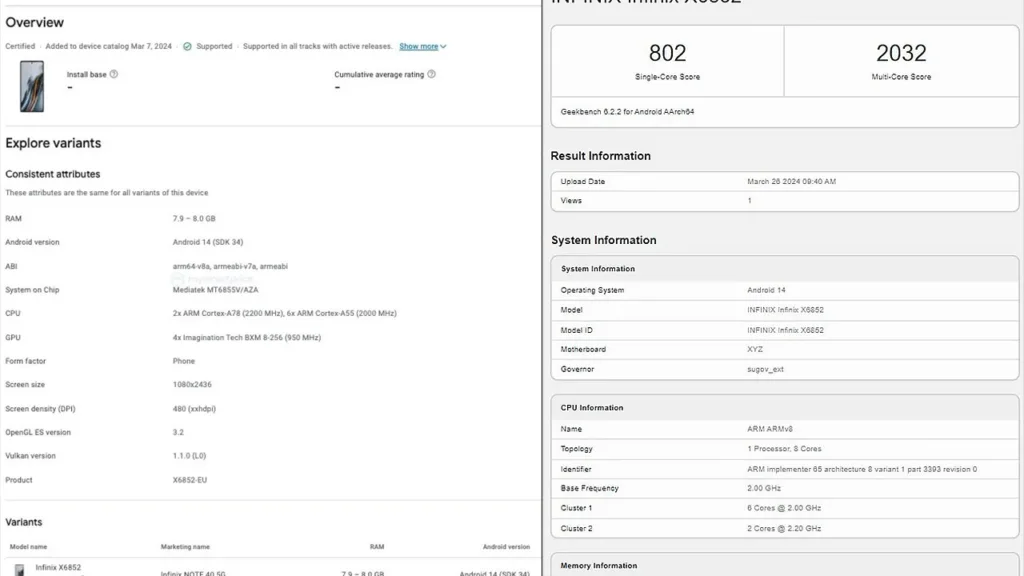Select the CPU Name ARM ARMv8 value
The image size is (1024, 576).
click(770, 429)
